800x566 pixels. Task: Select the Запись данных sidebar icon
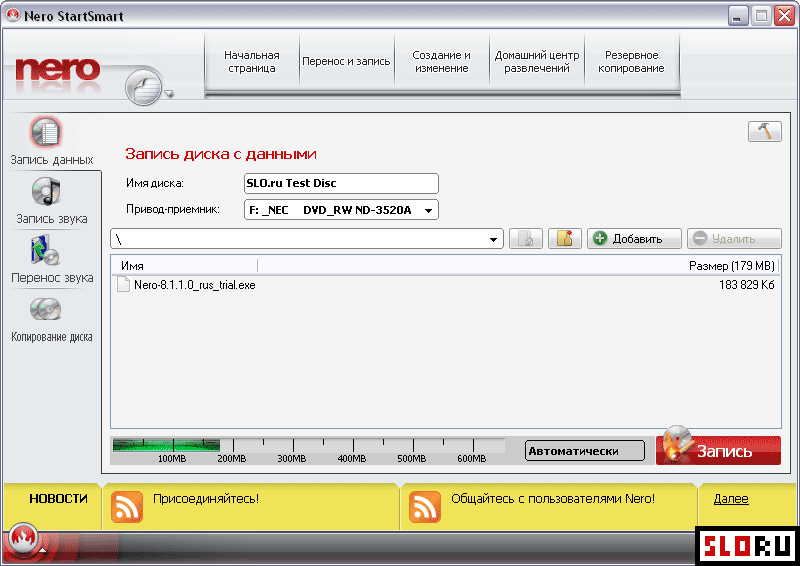[x=46, y=132]
